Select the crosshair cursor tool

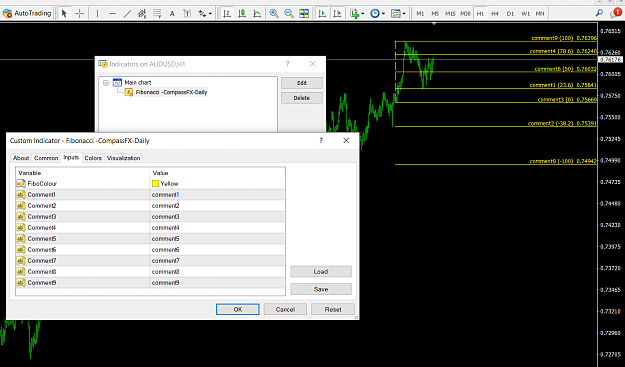(79, 14)
